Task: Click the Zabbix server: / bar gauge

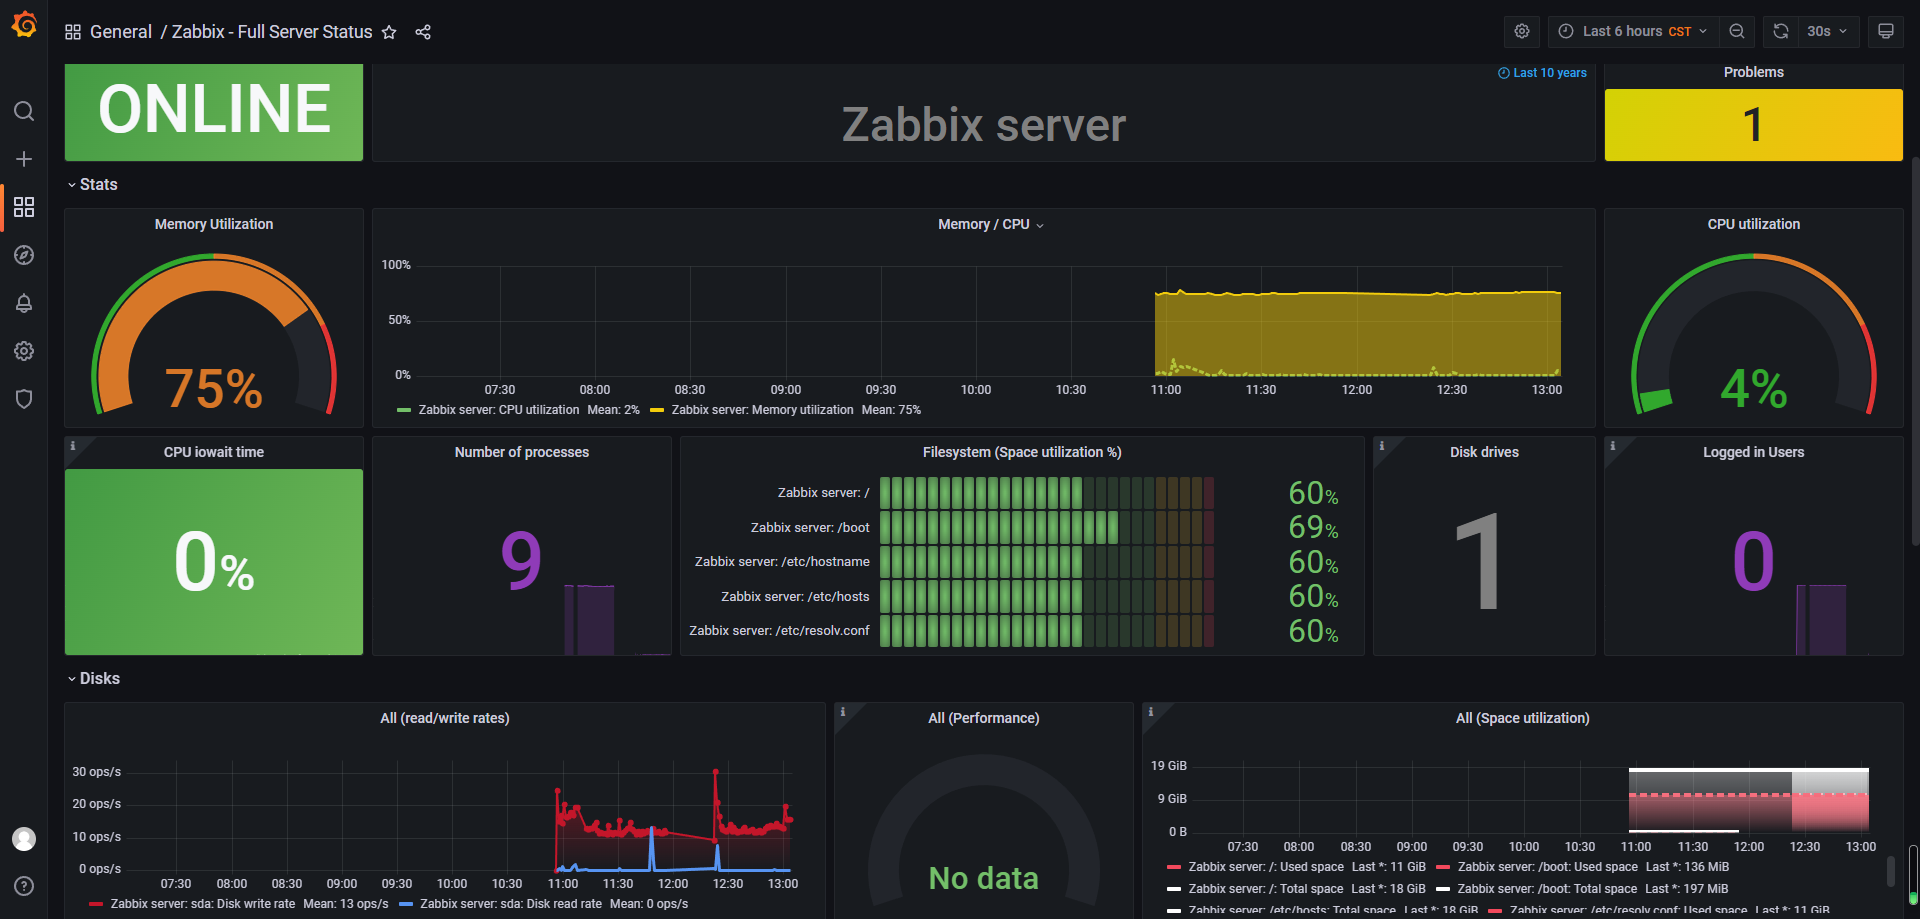Action: pos(1046,493)
